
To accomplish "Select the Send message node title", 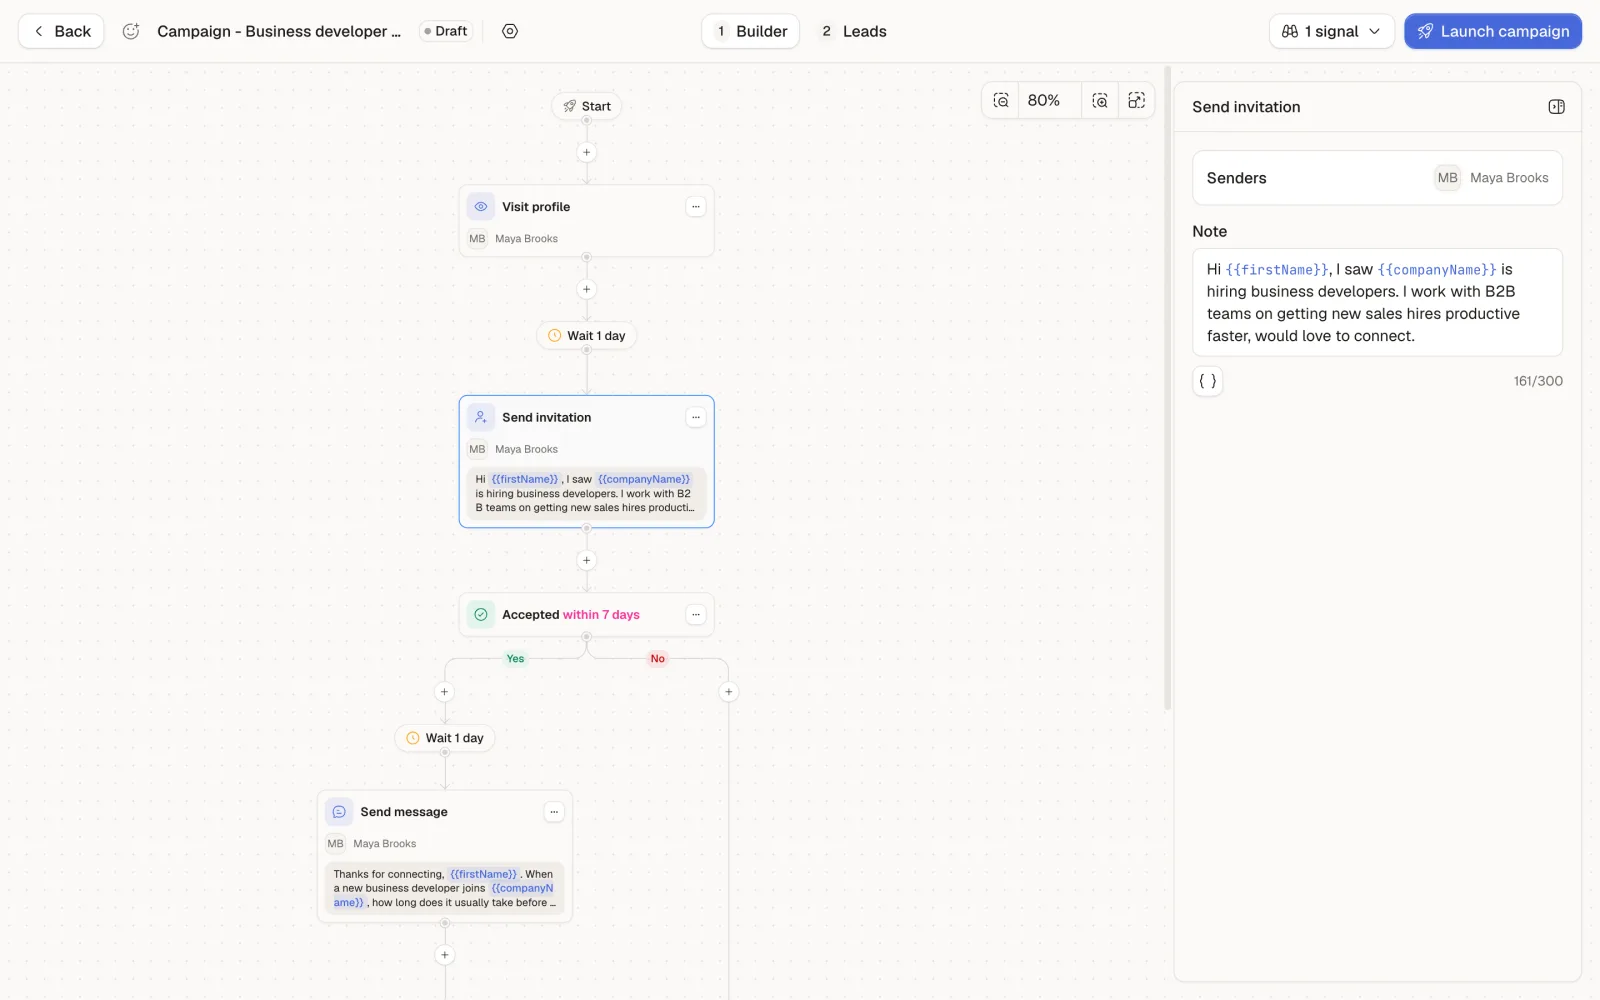I will 404,812.
